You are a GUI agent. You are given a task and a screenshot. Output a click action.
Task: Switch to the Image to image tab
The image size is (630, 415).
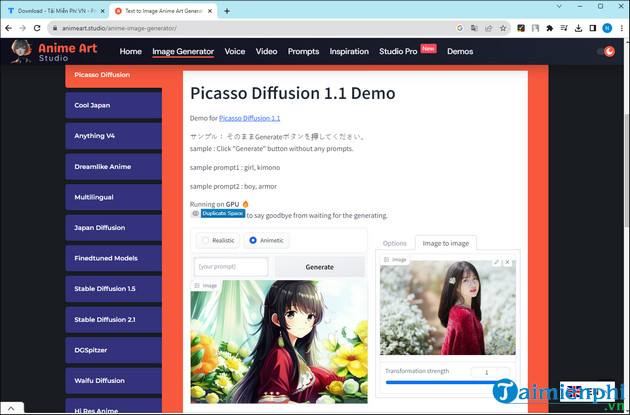point(446,243)
